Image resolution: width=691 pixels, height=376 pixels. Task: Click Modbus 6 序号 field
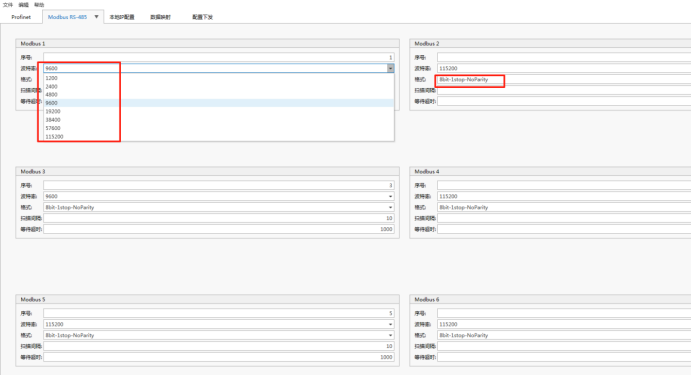(x=564, y=313)
